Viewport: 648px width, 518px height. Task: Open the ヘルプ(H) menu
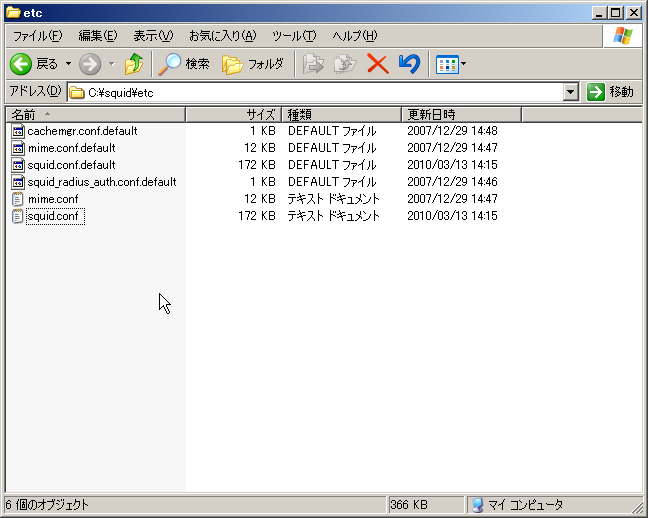[355, 36]
